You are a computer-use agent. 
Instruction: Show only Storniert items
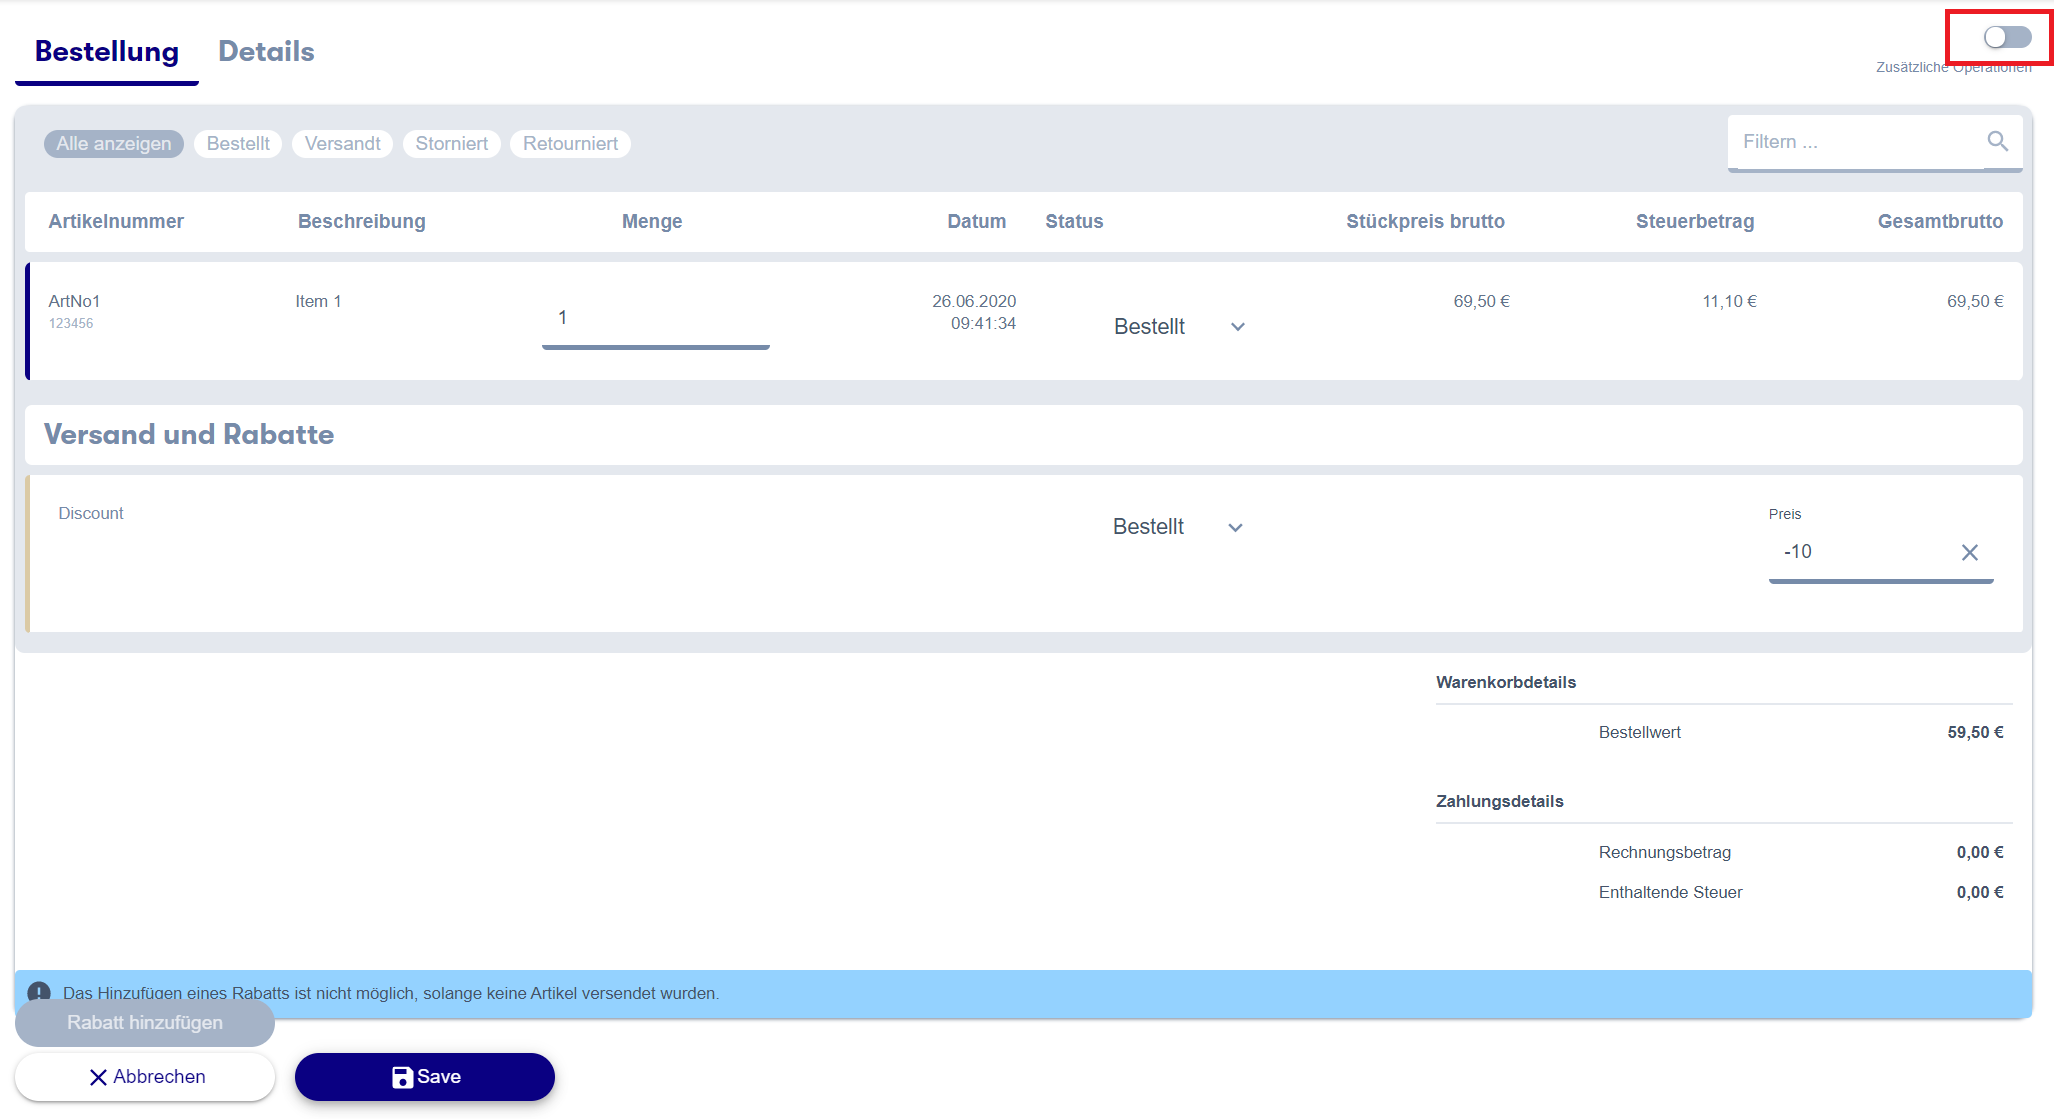451,144
